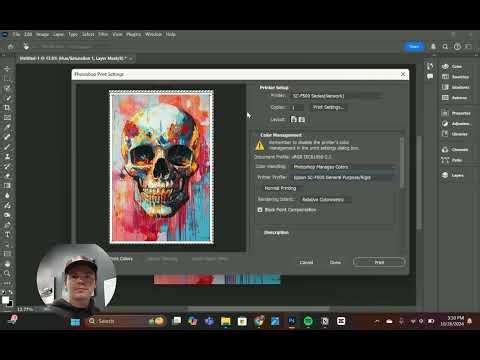Select the Rectangular Marquee tool
The height and width of the screenshot is (360, 480).
[x=7, y=78]
